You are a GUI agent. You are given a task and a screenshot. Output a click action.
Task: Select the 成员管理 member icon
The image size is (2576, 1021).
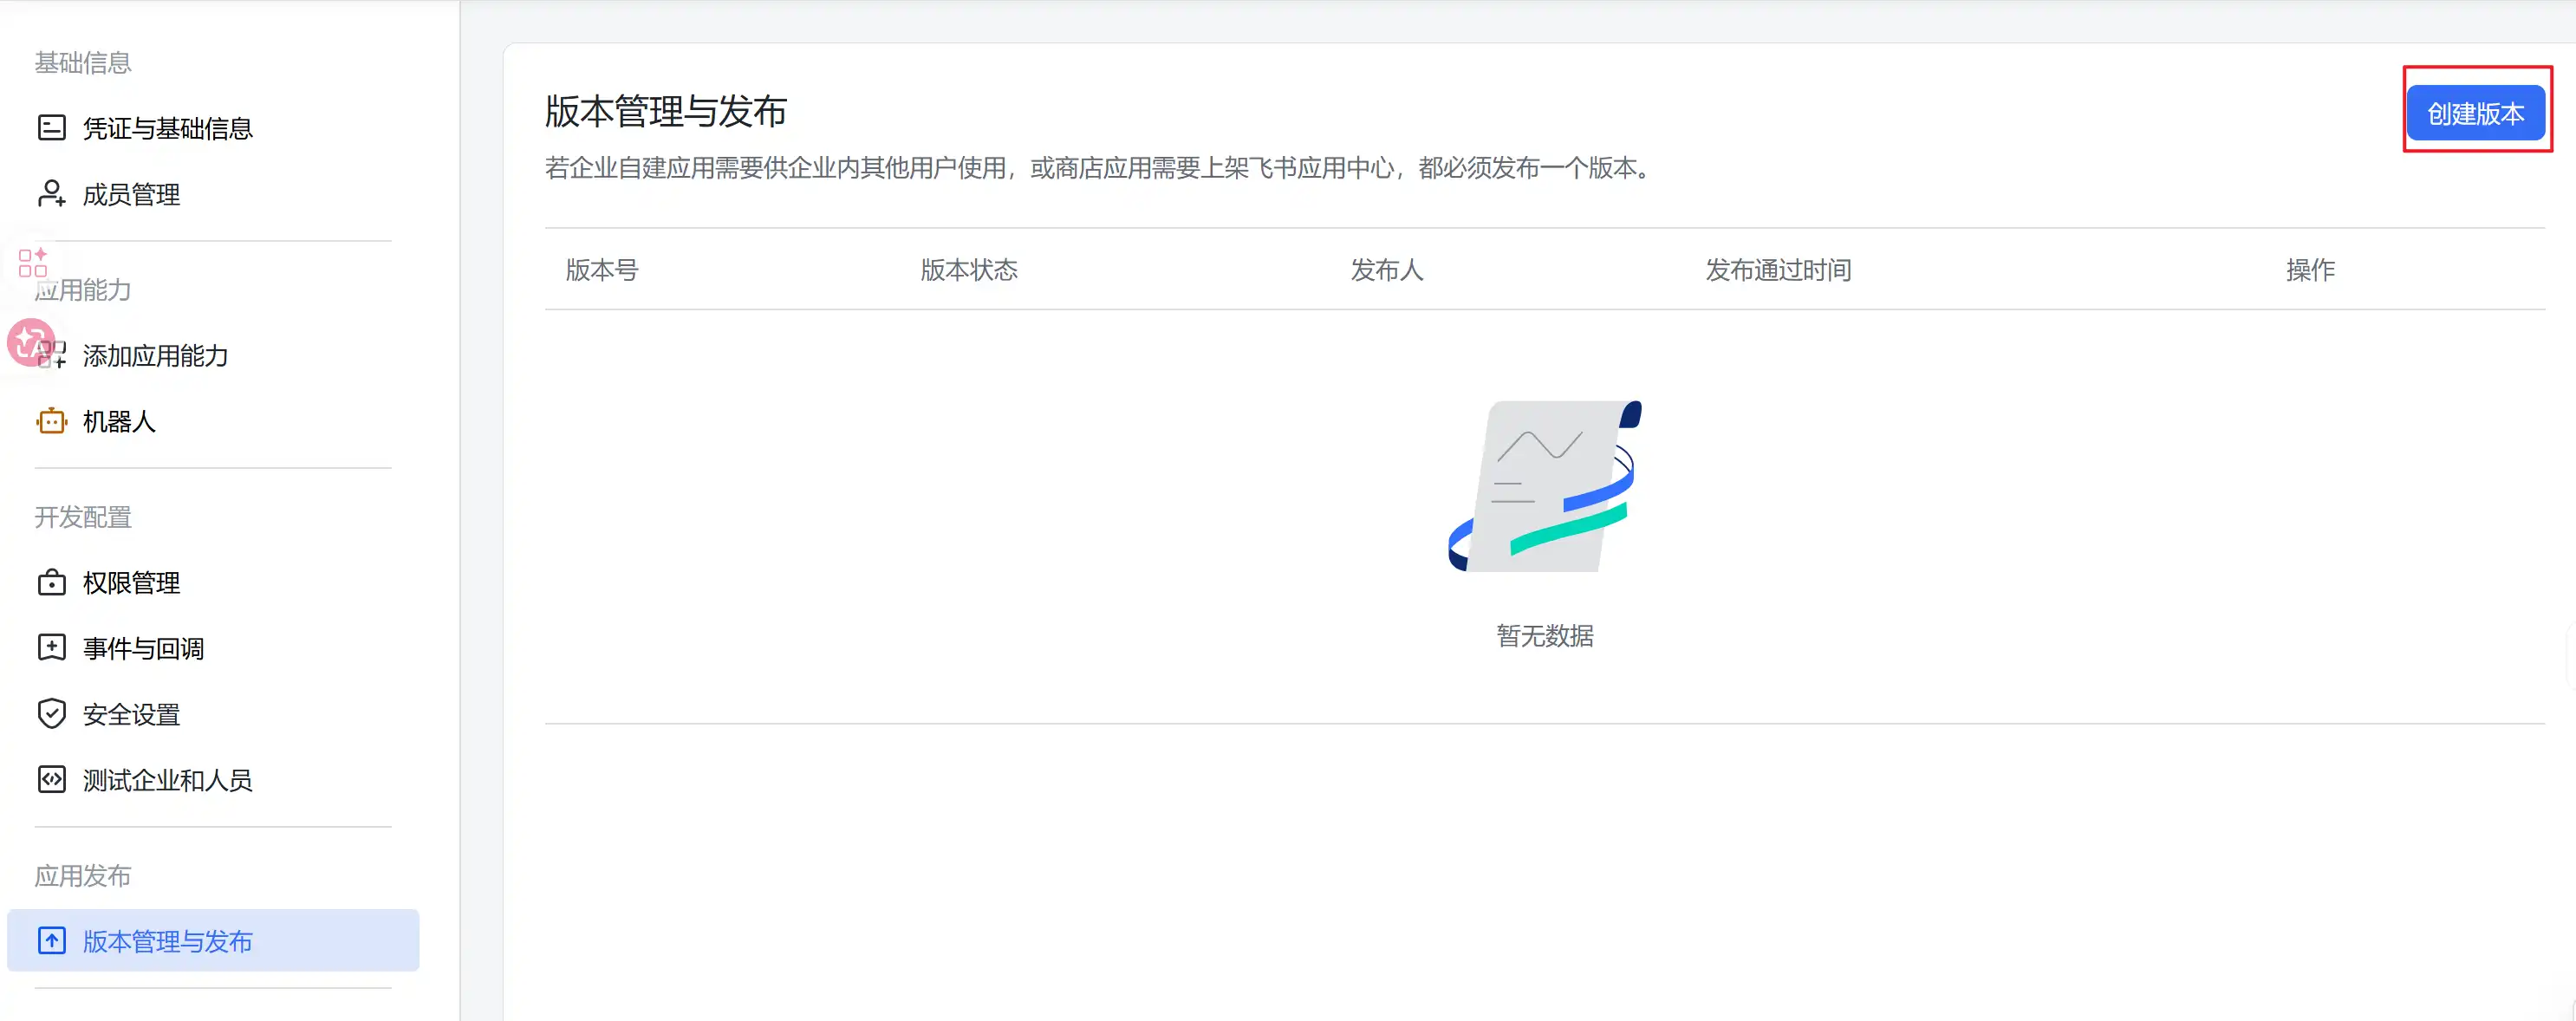coord(51,194)
